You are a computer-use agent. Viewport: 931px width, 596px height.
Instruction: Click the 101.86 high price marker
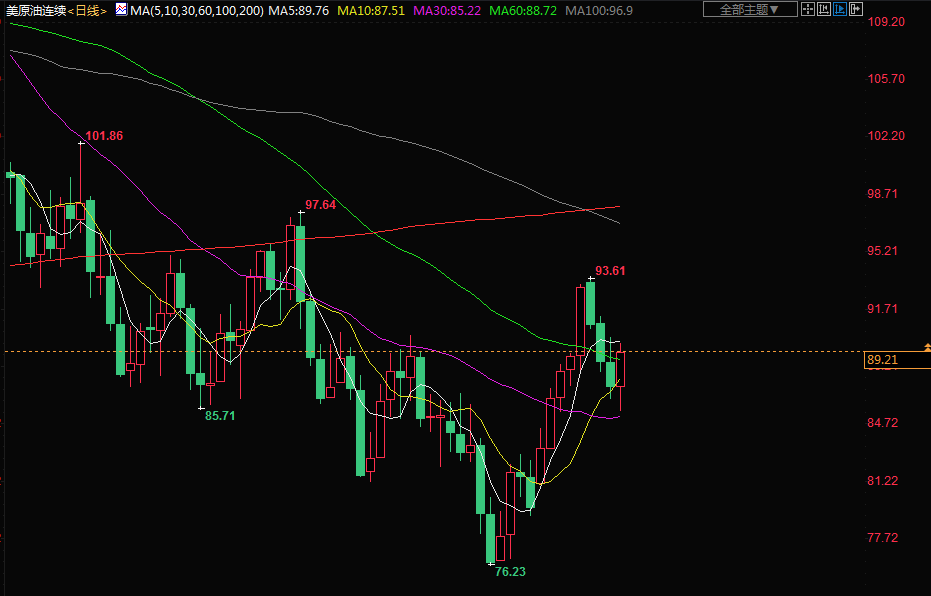[104, 135]
